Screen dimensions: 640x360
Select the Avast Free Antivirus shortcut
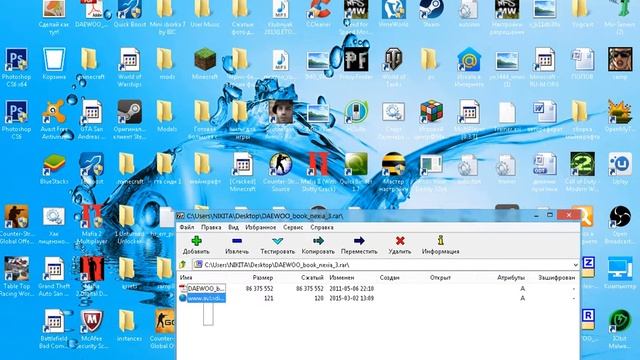tap(54, 120)
